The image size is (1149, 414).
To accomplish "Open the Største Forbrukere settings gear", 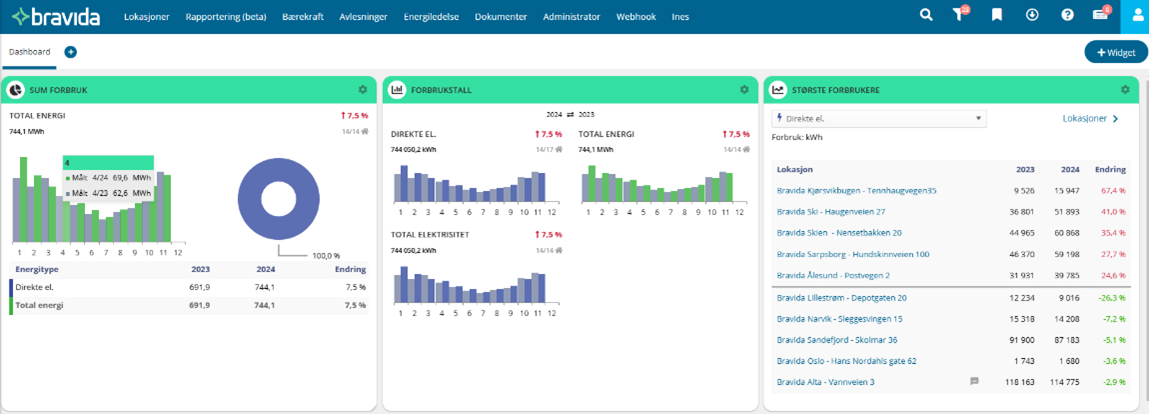I will tap(1125, 90).
